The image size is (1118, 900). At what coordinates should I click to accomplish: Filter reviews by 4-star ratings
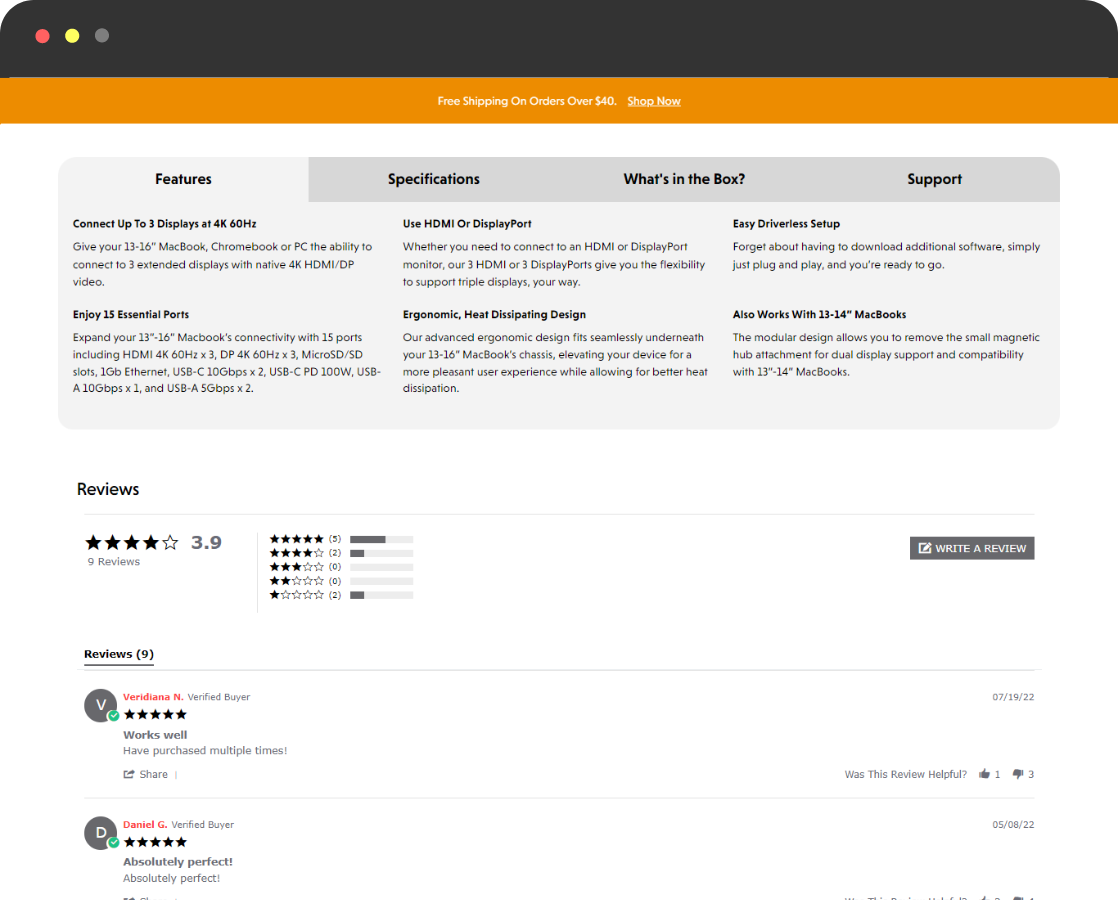click(x=296, y=553)
